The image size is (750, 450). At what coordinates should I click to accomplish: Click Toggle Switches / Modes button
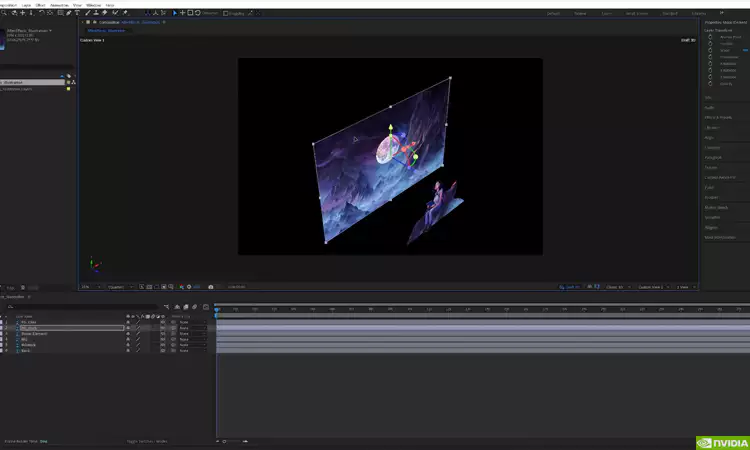pyautogui.click(x=147, y=441)
